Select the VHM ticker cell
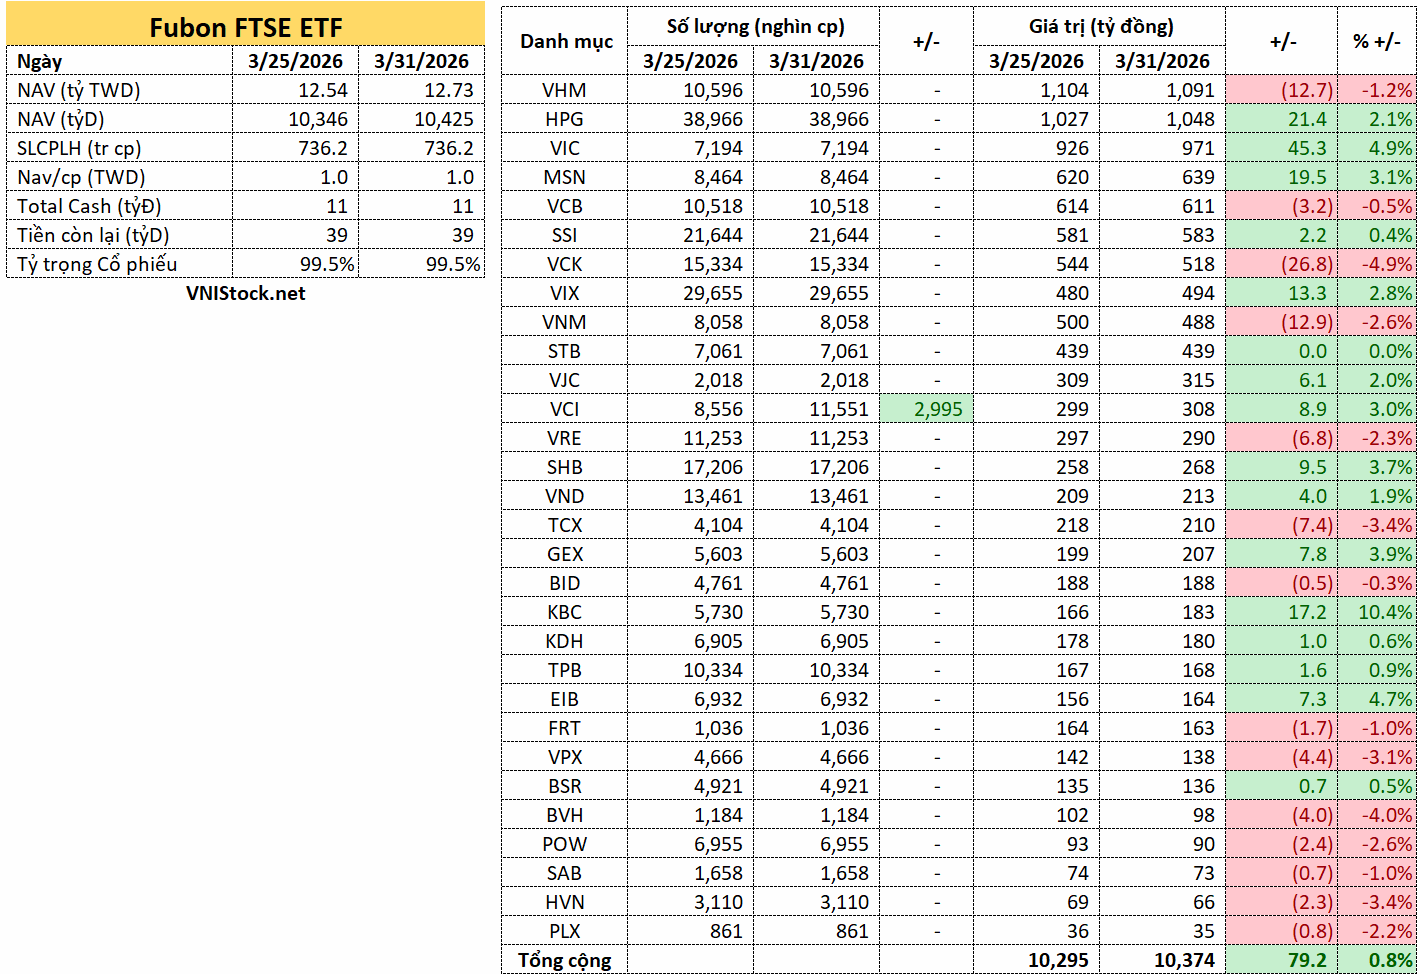 (x=564, y=90)
